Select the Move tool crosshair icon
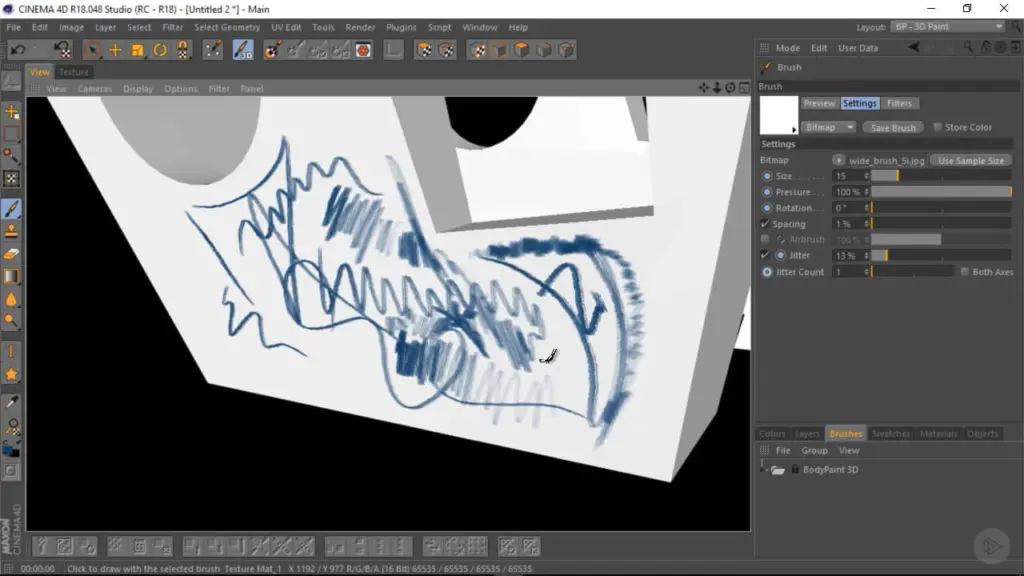The width and height of the screenshot is (1024, 576). click(x=115, y=50)
